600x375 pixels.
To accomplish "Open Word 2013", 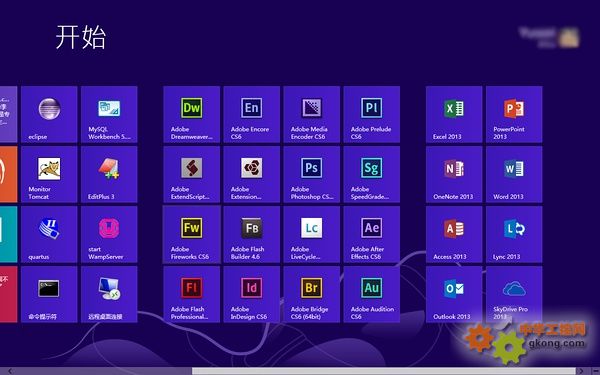I will pos(514,174).
